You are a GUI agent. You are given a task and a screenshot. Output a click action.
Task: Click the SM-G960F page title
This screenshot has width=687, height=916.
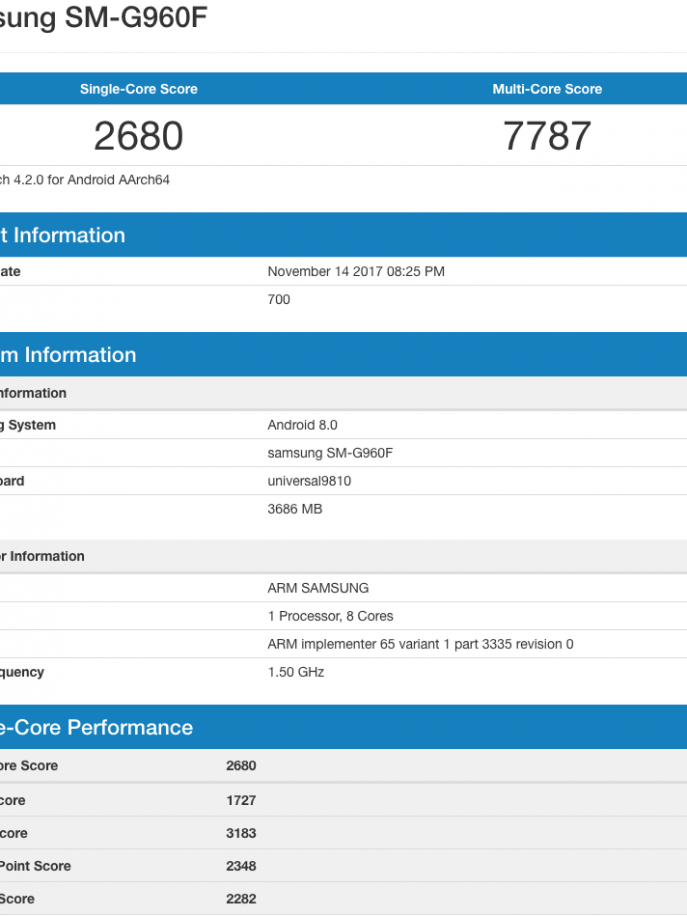104,18
